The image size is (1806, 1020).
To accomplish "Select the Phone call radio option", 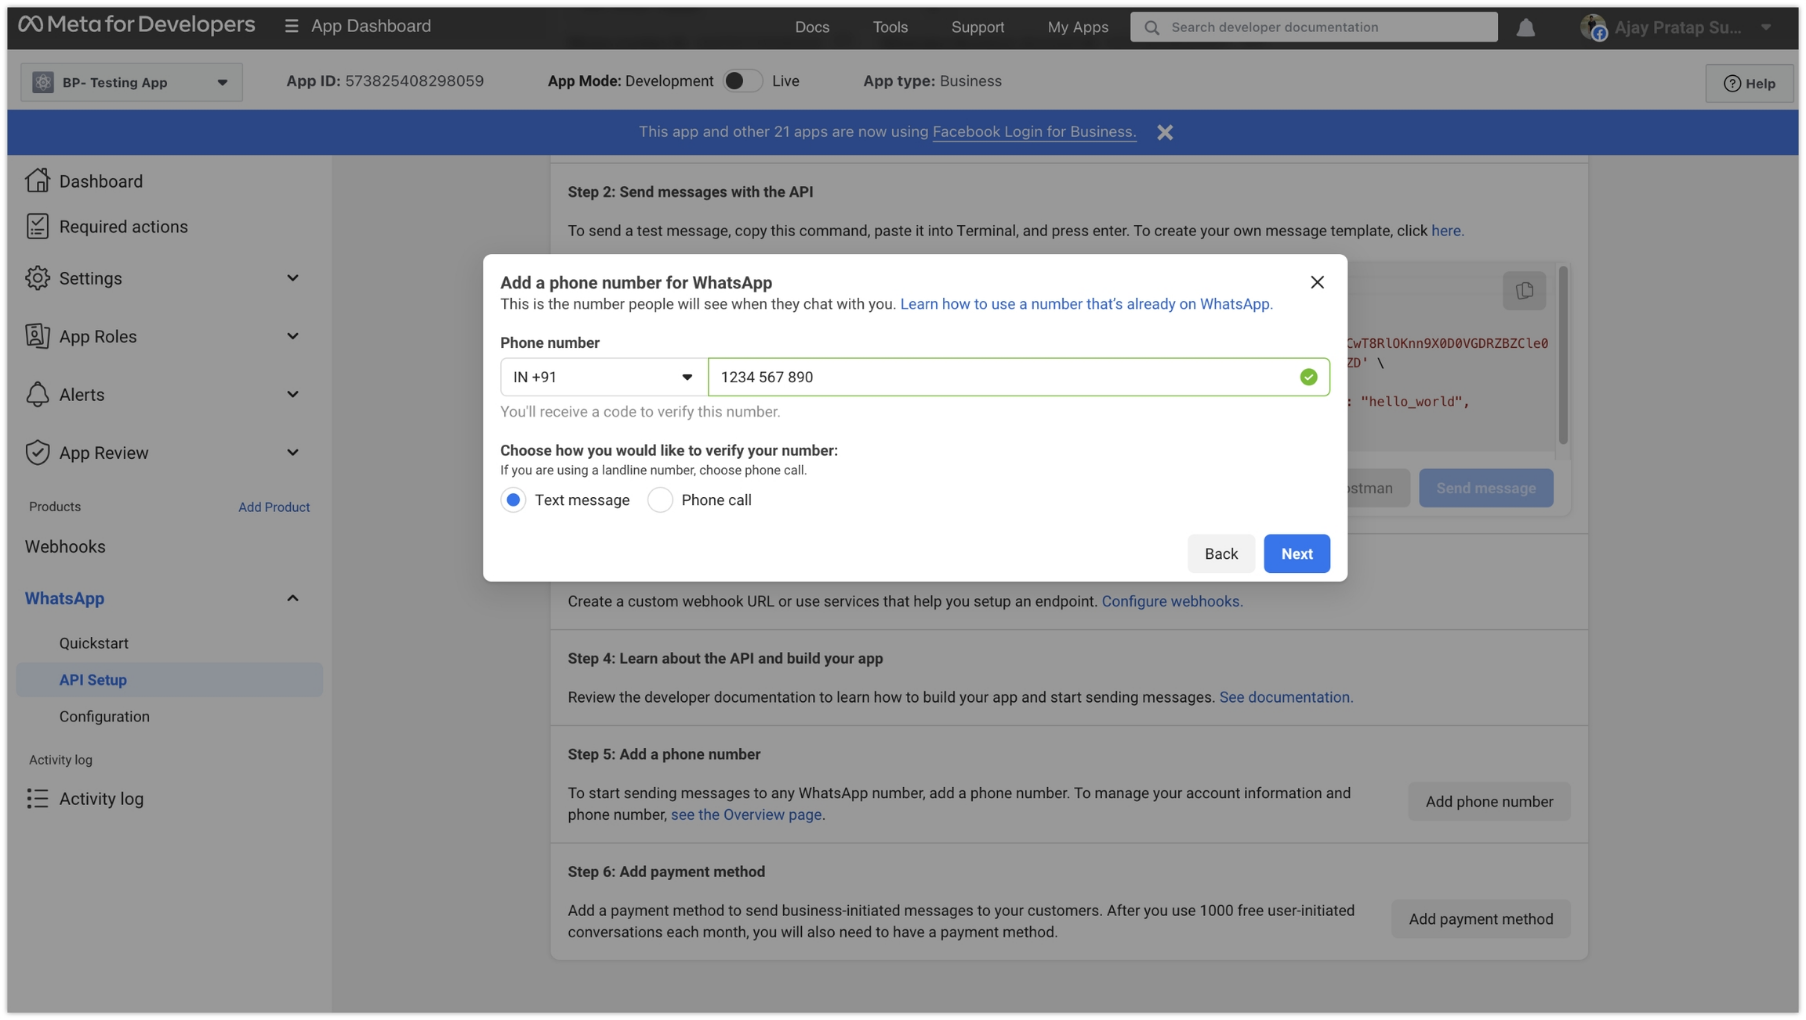I will click(x=660, y=500).
